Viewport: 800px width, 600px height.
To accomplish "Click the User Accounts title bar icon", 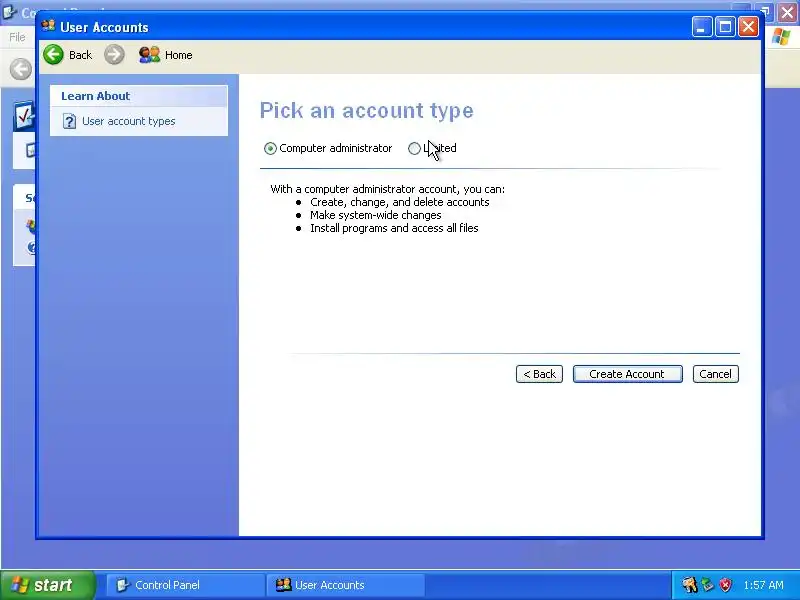I will tap(48, 26).
